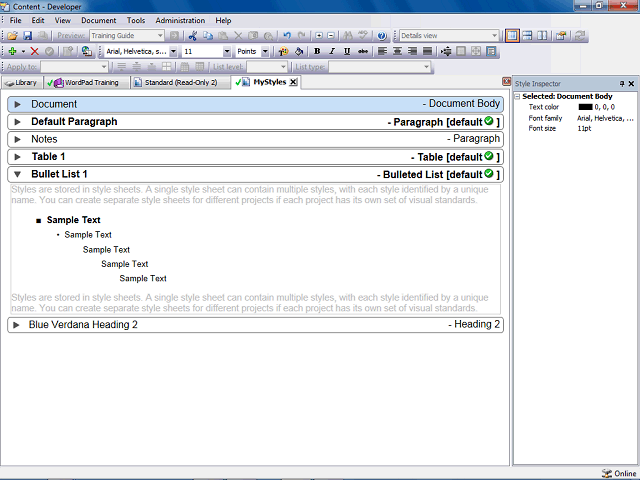640x480 pixels.
Task: Click the black Text color swatch
Action: point(585,107)
